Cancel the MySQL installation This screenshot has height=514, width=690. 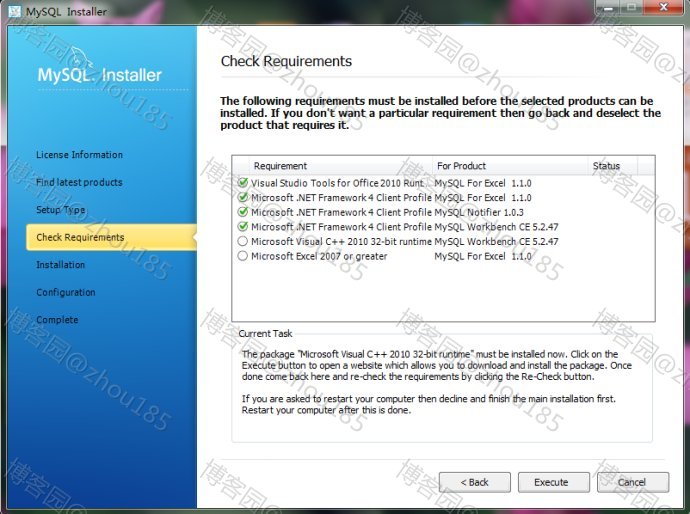point(633,482)
